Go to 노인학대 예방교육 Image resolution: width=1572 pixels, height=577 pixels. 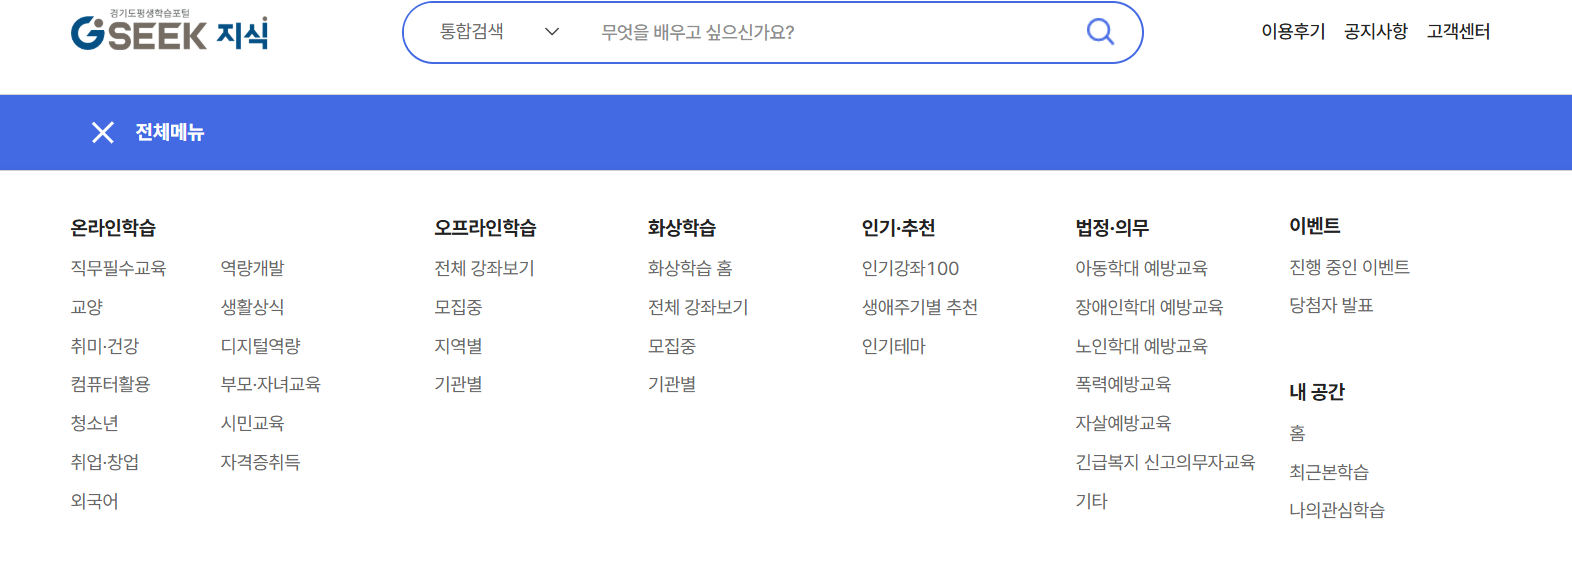(x=1142, y=346)
